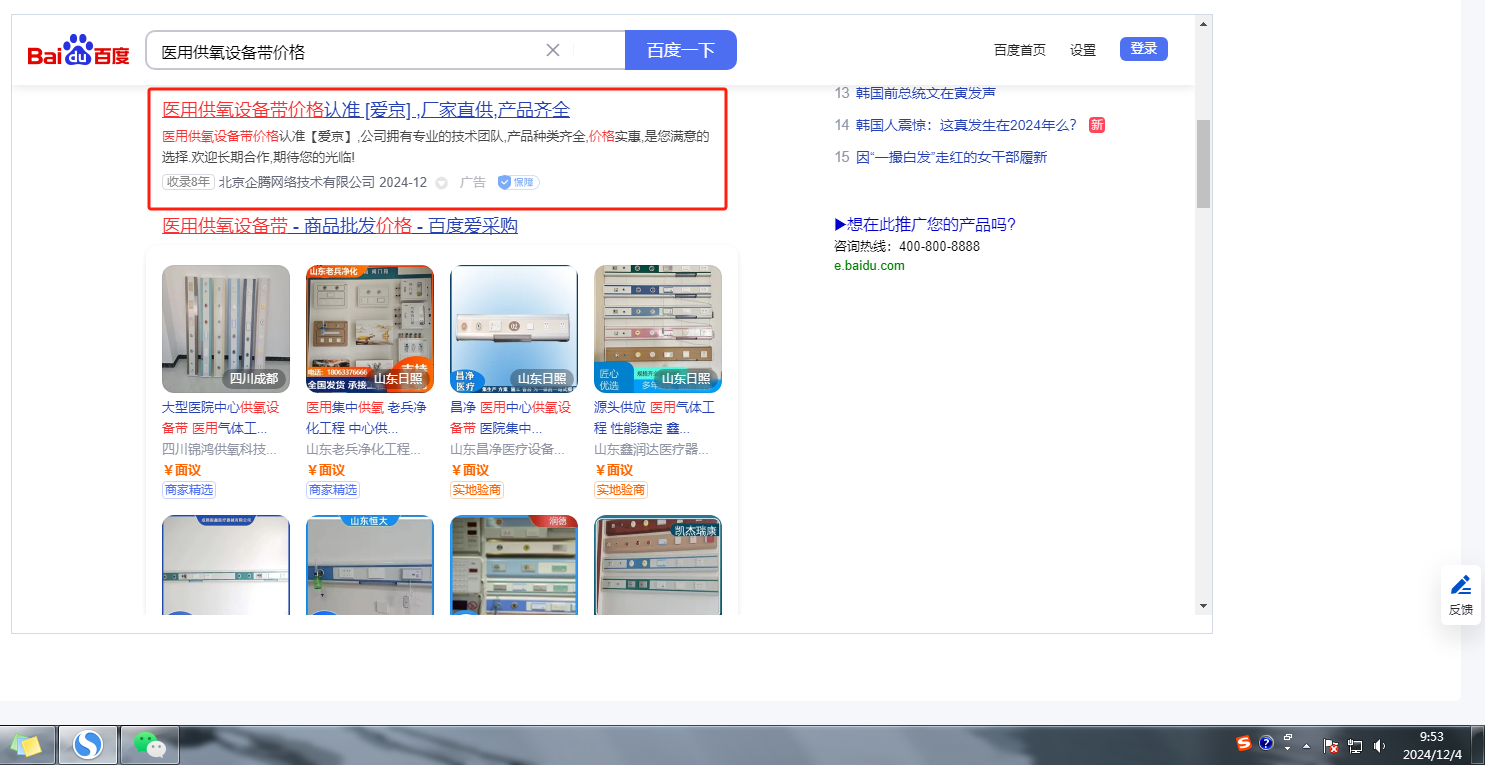This screenshot has height=765, width=1485.
Task: Open the Sogou browser taskbar icon
Action: [x=88, y=744]
